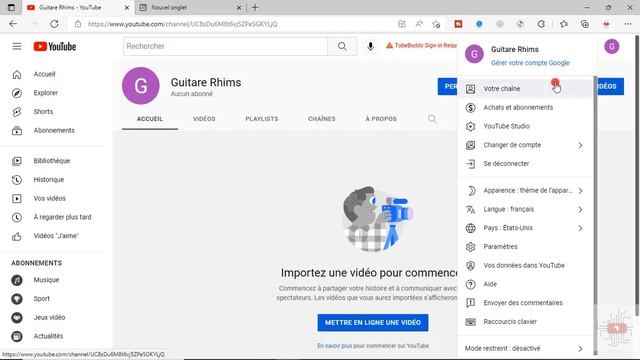The height and width of the screenshot is (360, 640).
Task: Open the browser favorites star icon
Action: (x=564, y=24)
